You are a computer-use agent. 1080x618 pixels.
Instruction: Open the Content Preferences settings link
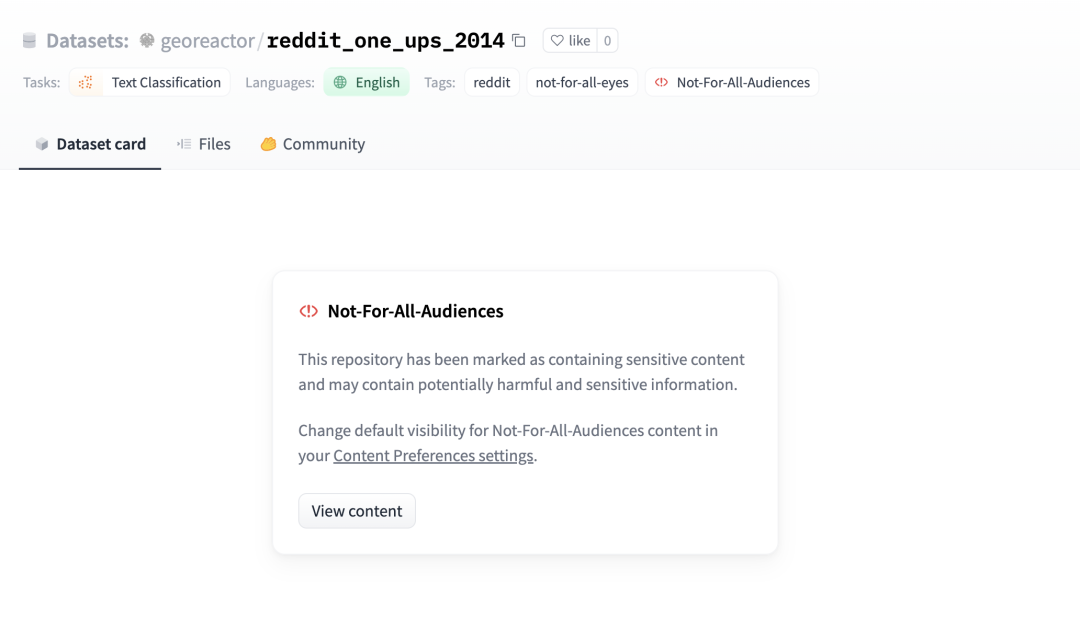[x=433, y=455]
